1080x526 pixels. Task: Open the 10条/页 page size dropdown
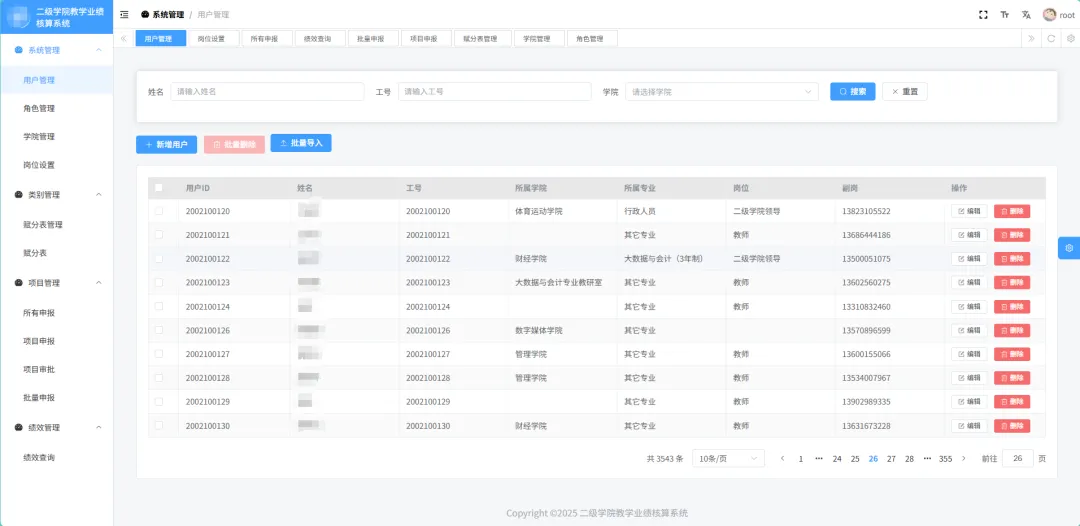coord(728,459)
